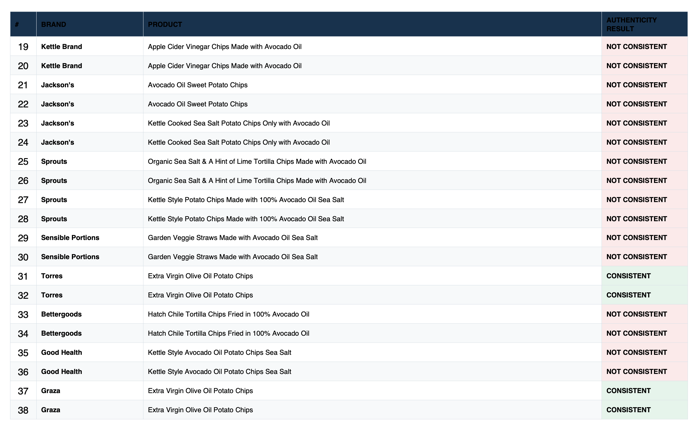Click Bettergoods brand in row 34

[x=61, y=334]
